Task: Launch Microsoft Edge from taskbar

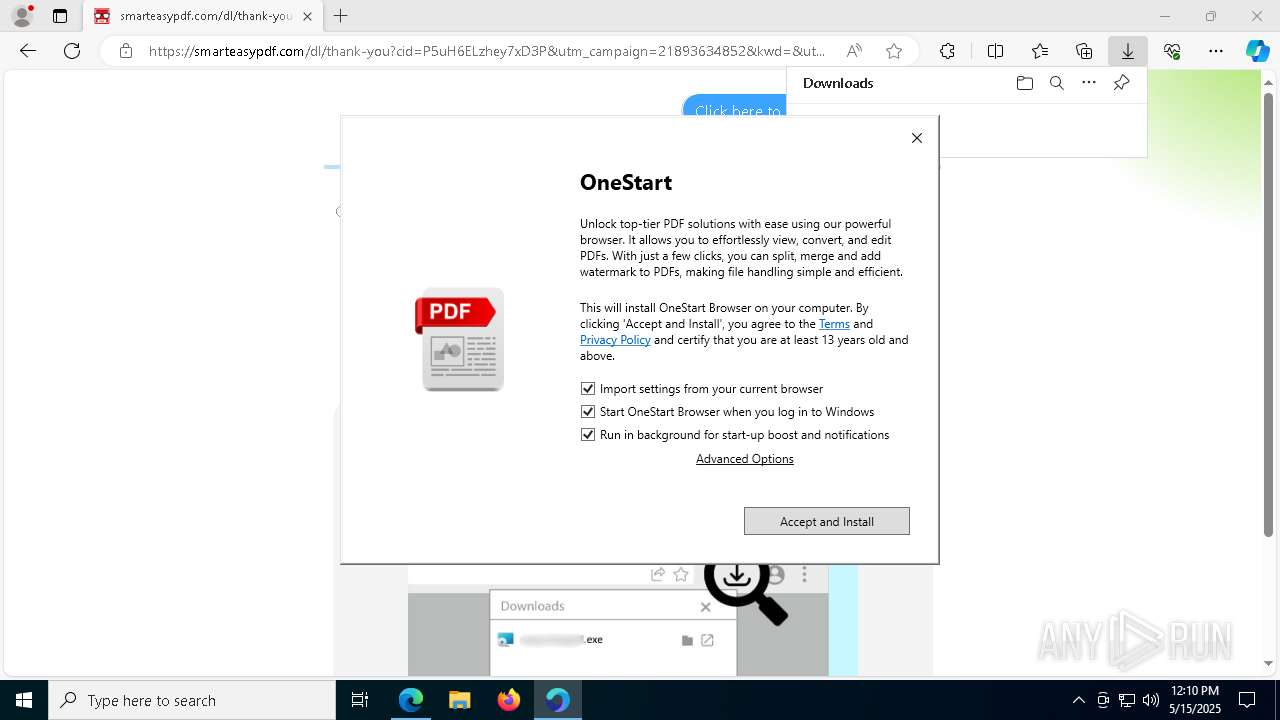Action: (x=411, y=700)
